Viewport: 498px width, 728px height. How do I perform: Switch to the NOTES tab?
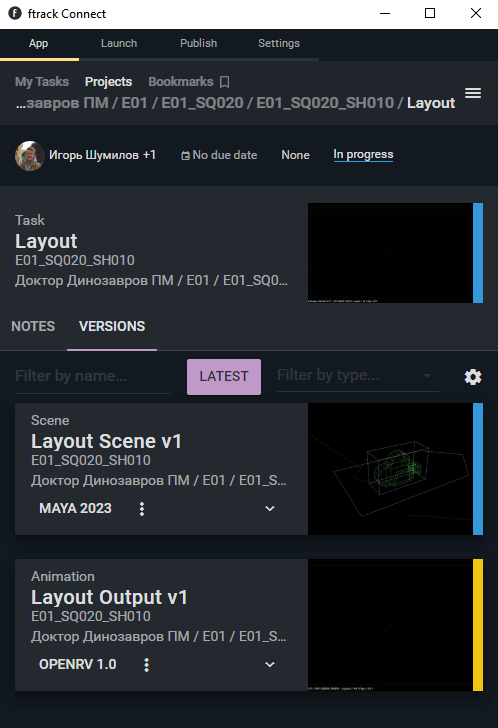tap(33, 326)
